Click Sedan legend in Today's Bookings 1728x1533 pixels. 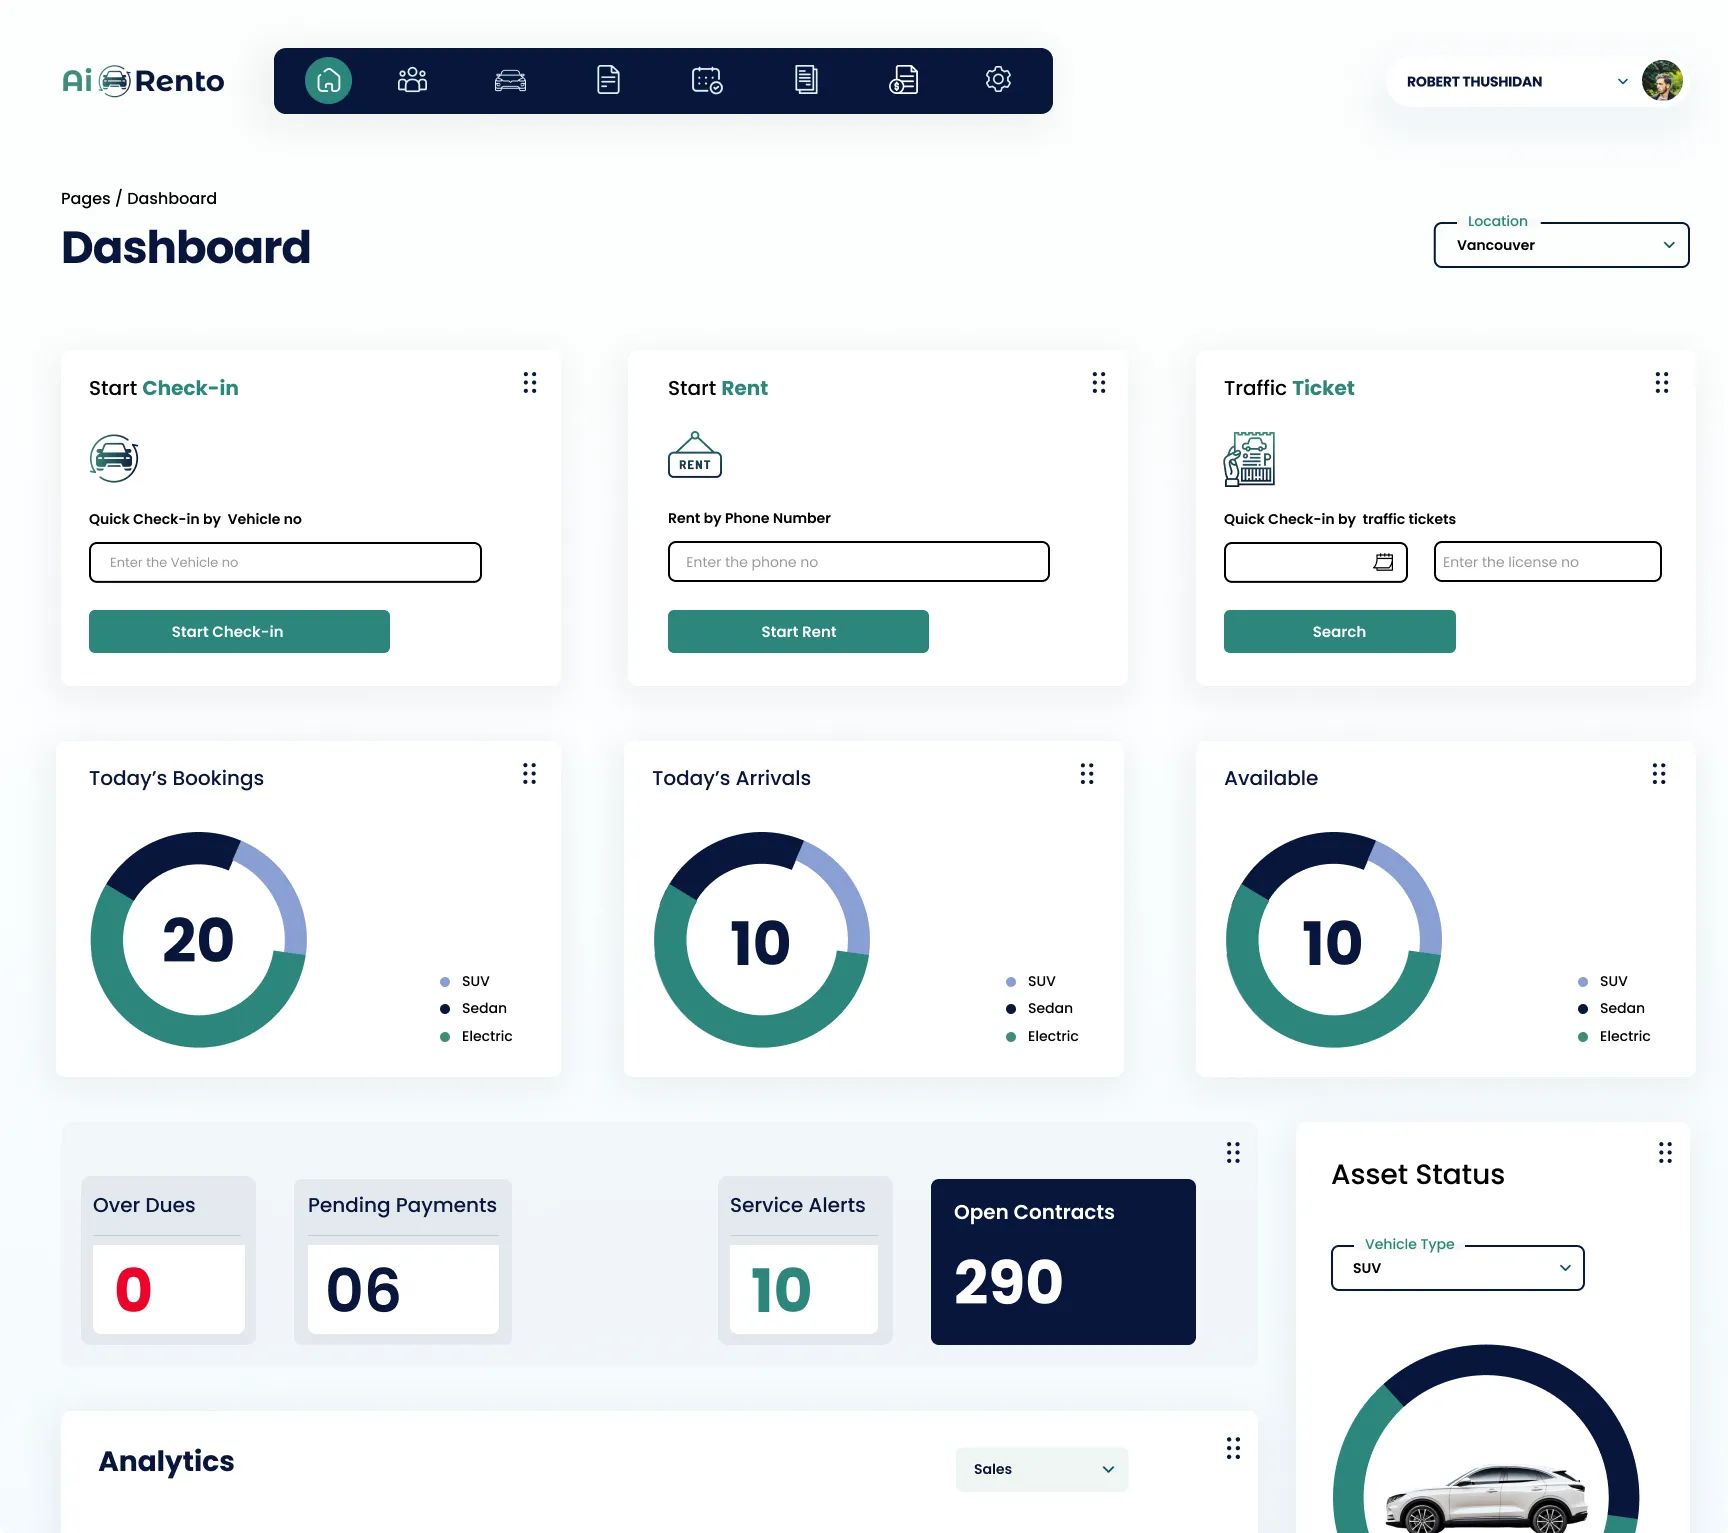(474, 1009)
